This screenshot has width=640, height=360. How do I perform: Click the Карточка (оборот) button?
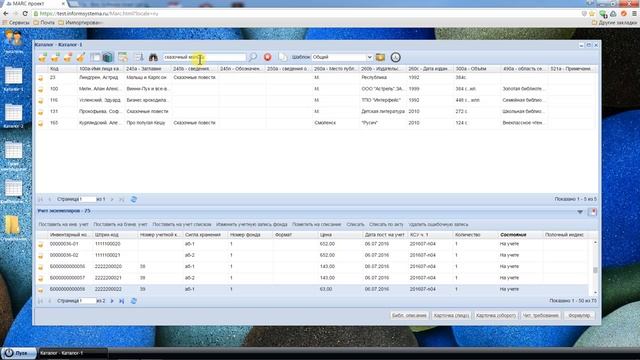point(496,316)
